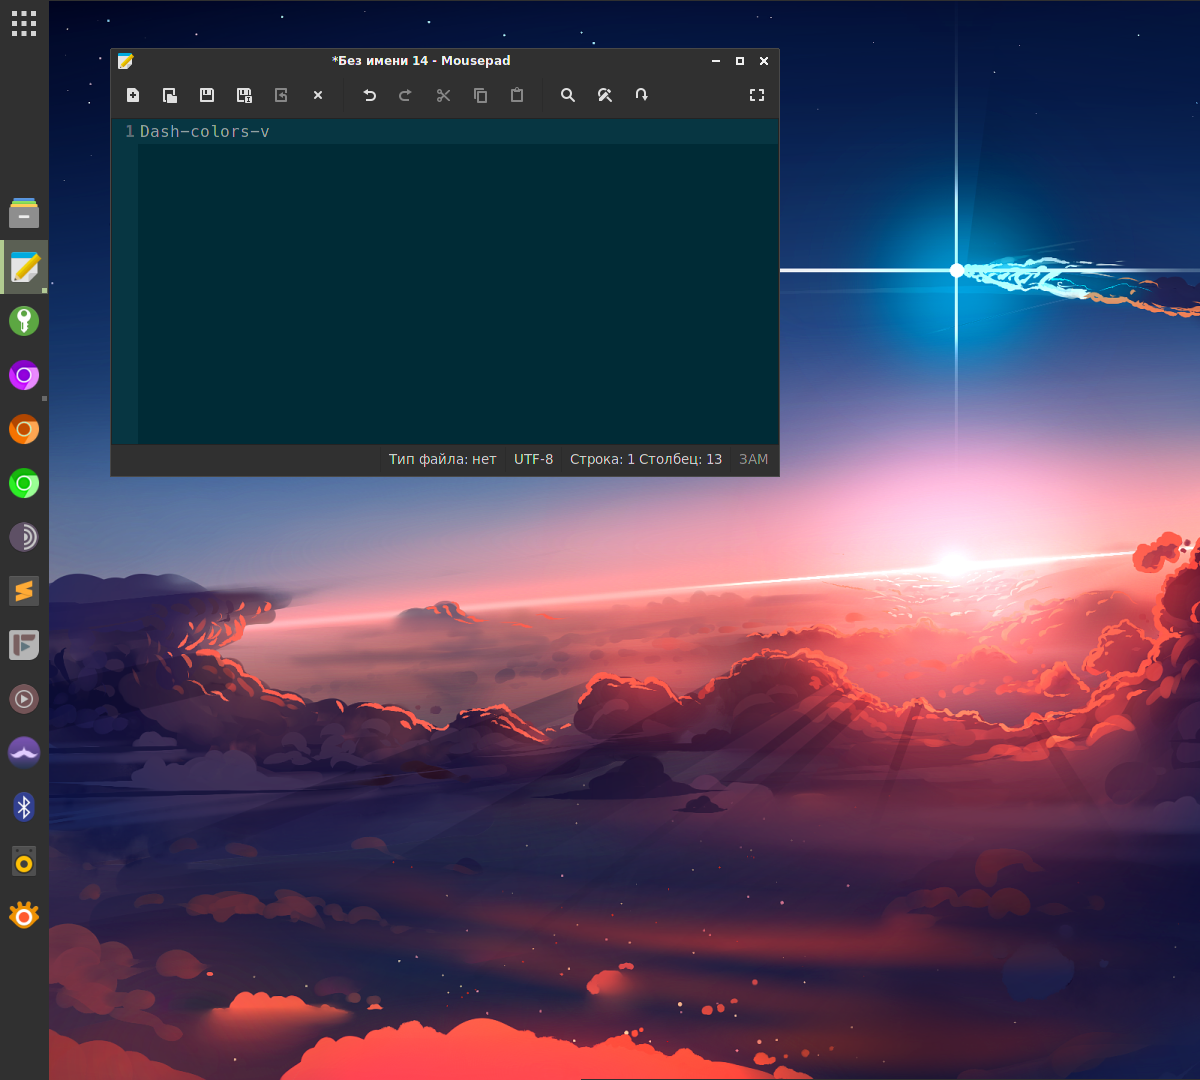The height and width of the screenshot is (1080, 1200).
Task: Open the green Chromium browser icon
Action: tap(24, 483)
